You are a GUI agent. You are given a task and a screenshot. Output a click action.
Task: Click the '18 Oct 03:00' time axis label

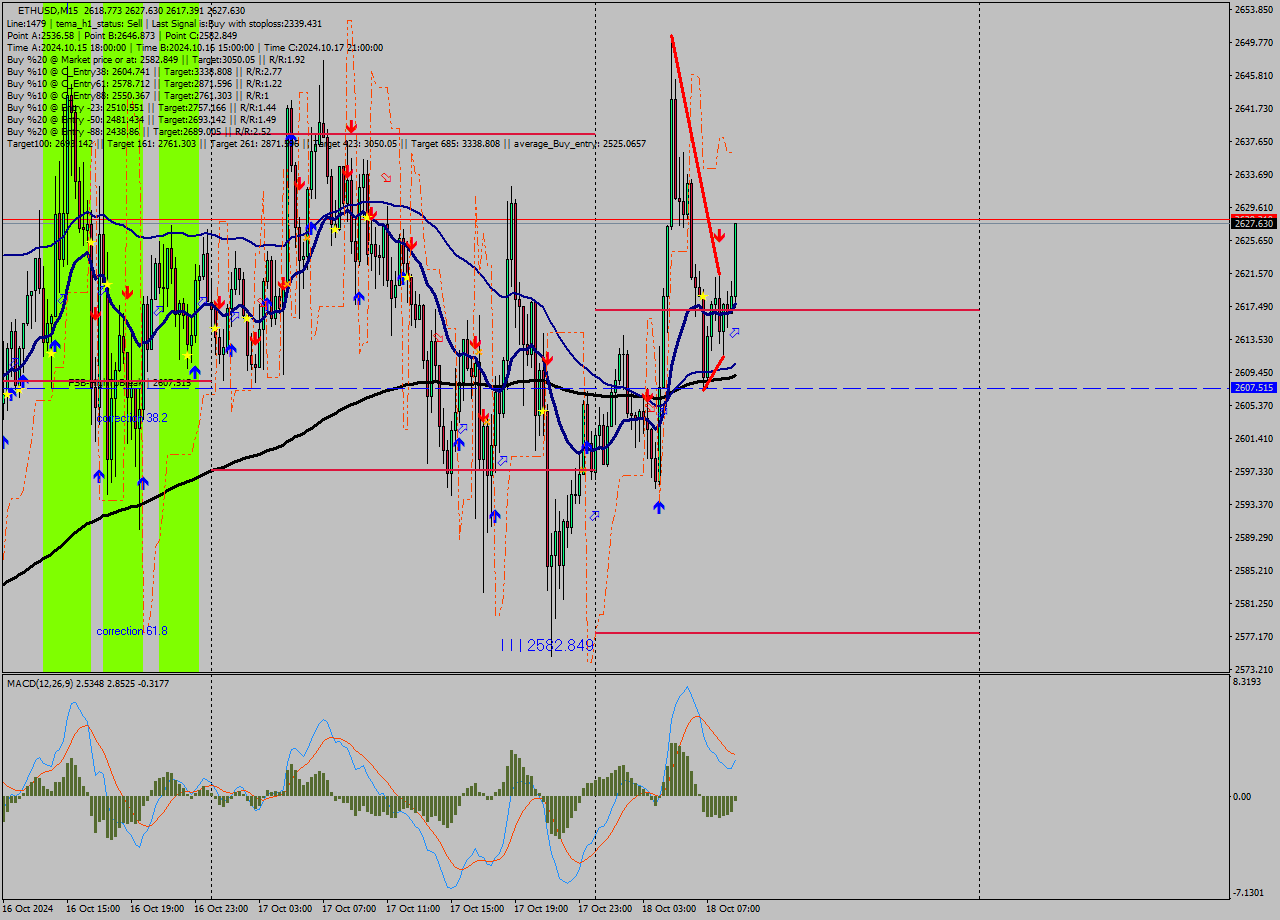point(669,909)
